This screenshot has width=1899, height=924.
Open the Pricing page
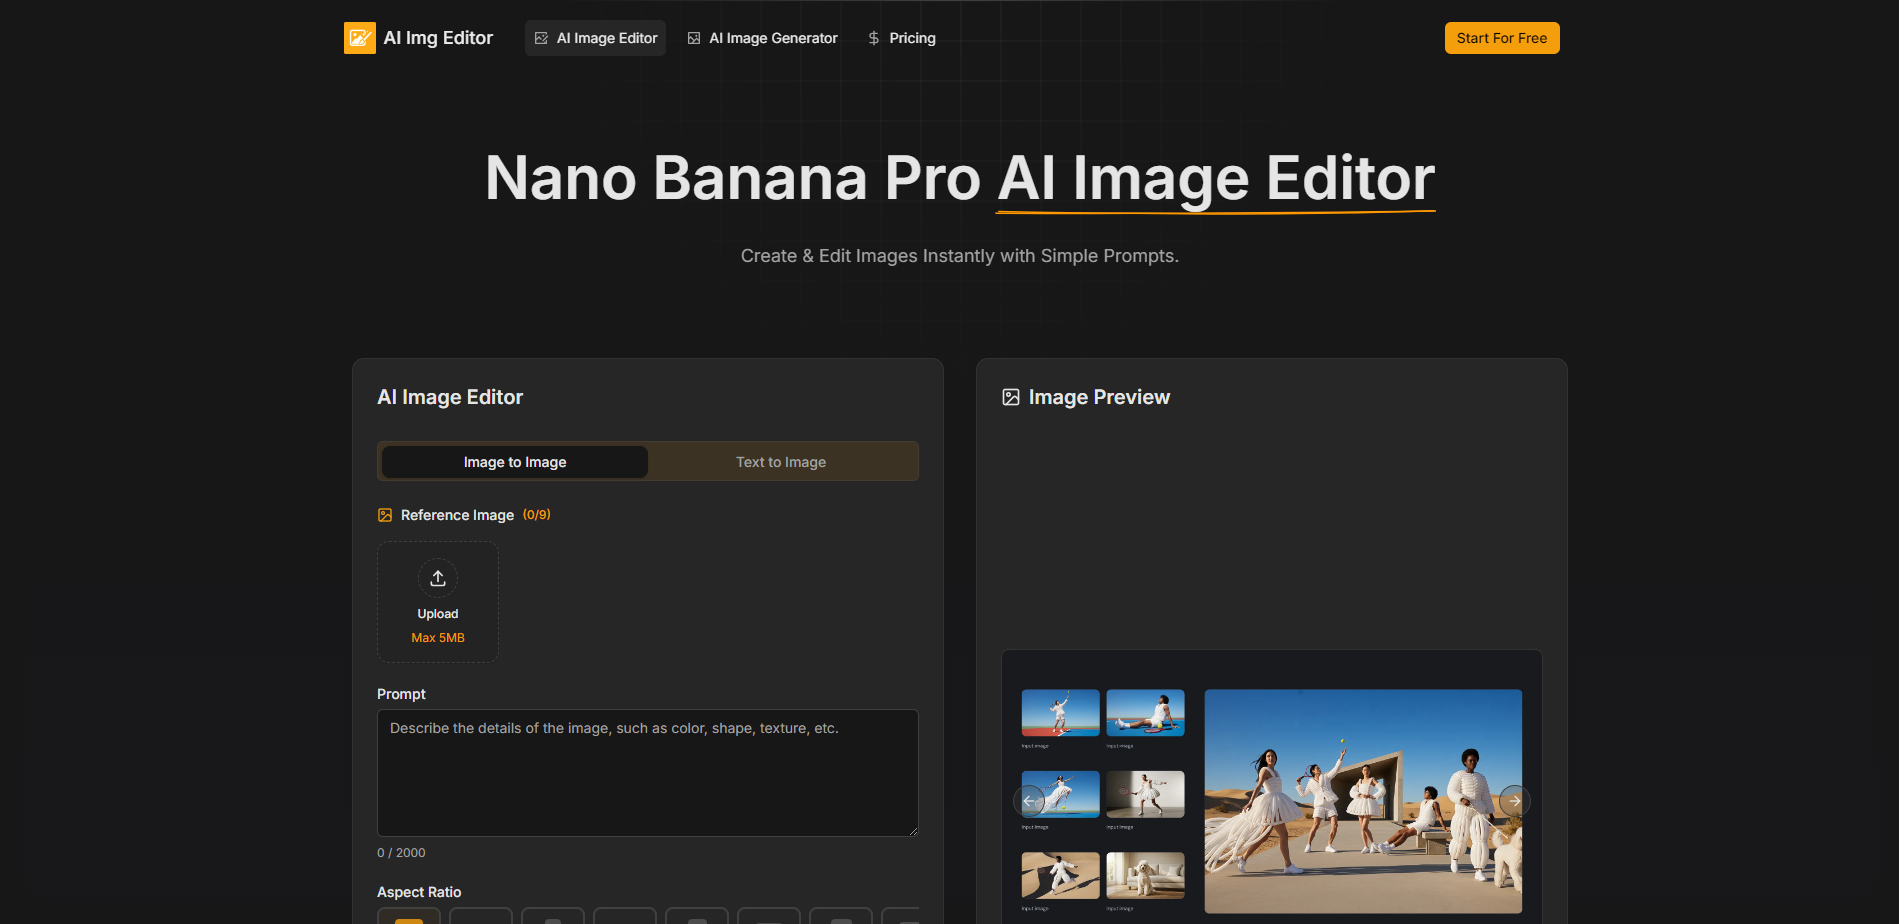(x=901, y=38)
